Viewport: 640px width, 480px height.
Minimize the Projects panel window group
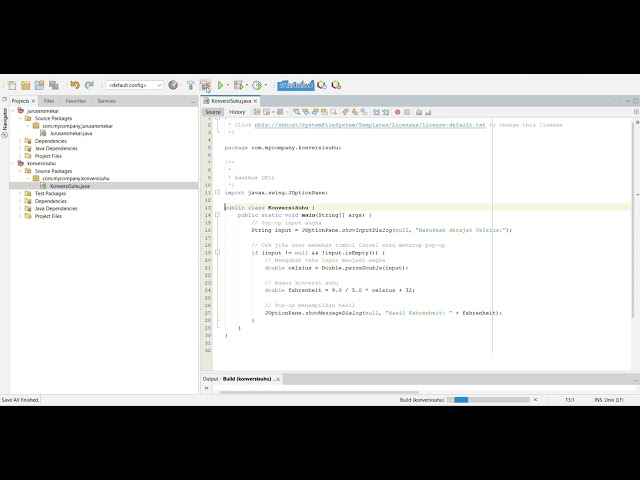pyautogui.click(x=193, y=101)
